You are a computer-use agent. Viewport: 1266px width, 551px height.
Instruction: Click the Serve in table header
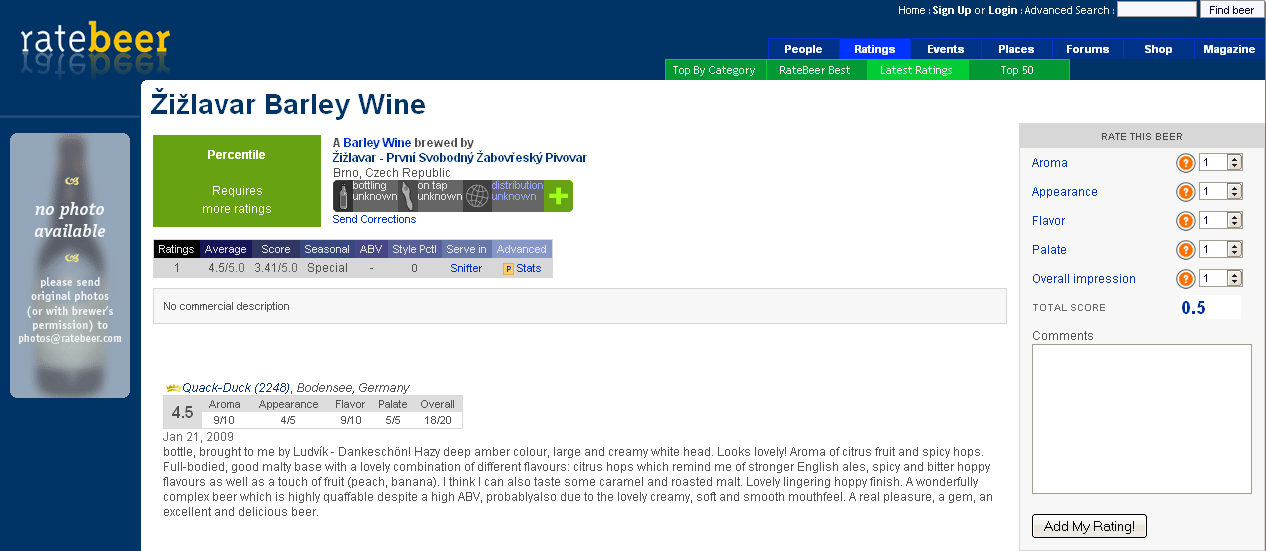pos(466,249)
